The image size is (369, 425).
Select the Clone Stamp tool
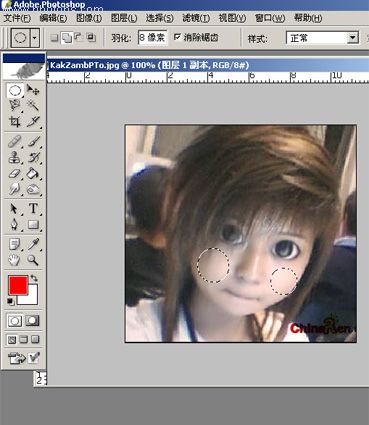click(15, 157)
